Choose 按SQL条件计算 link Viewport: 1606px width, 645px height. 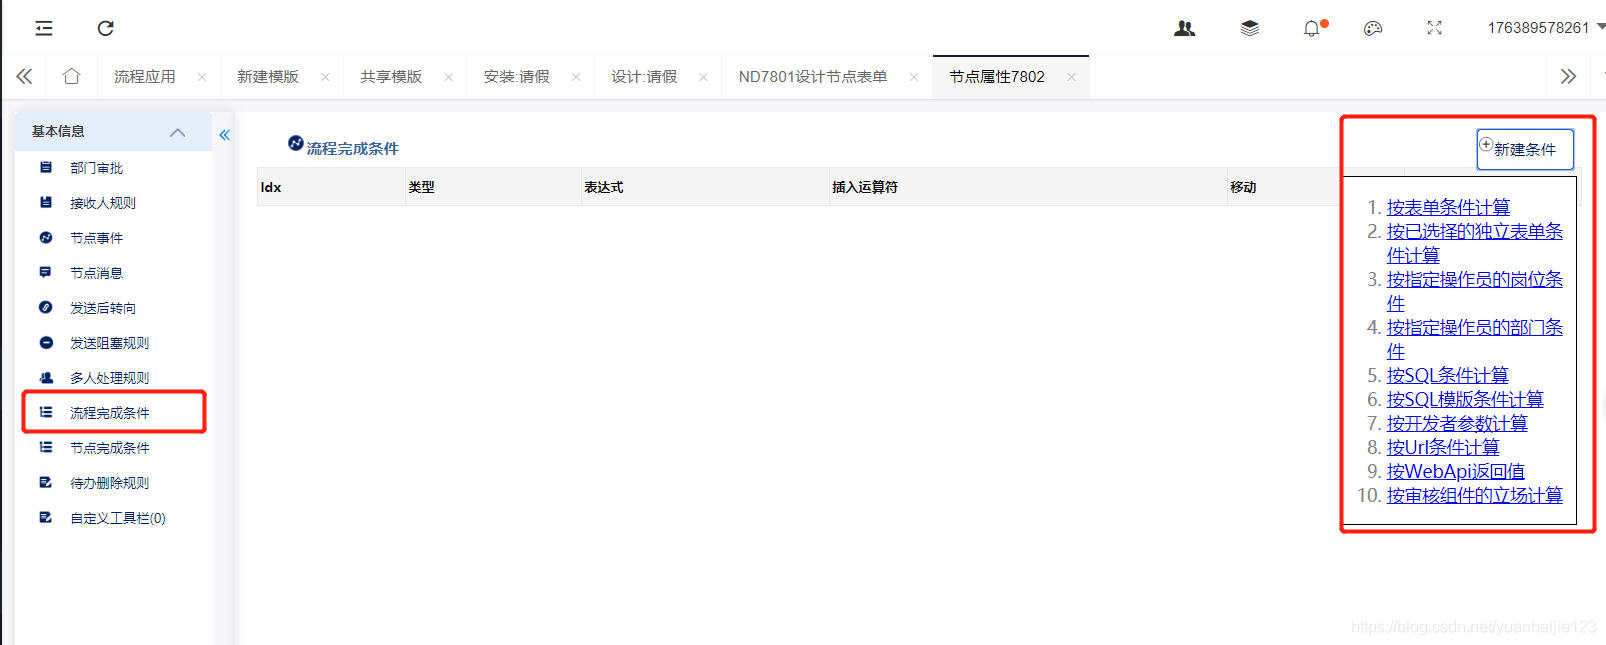tap(1447, 375)
